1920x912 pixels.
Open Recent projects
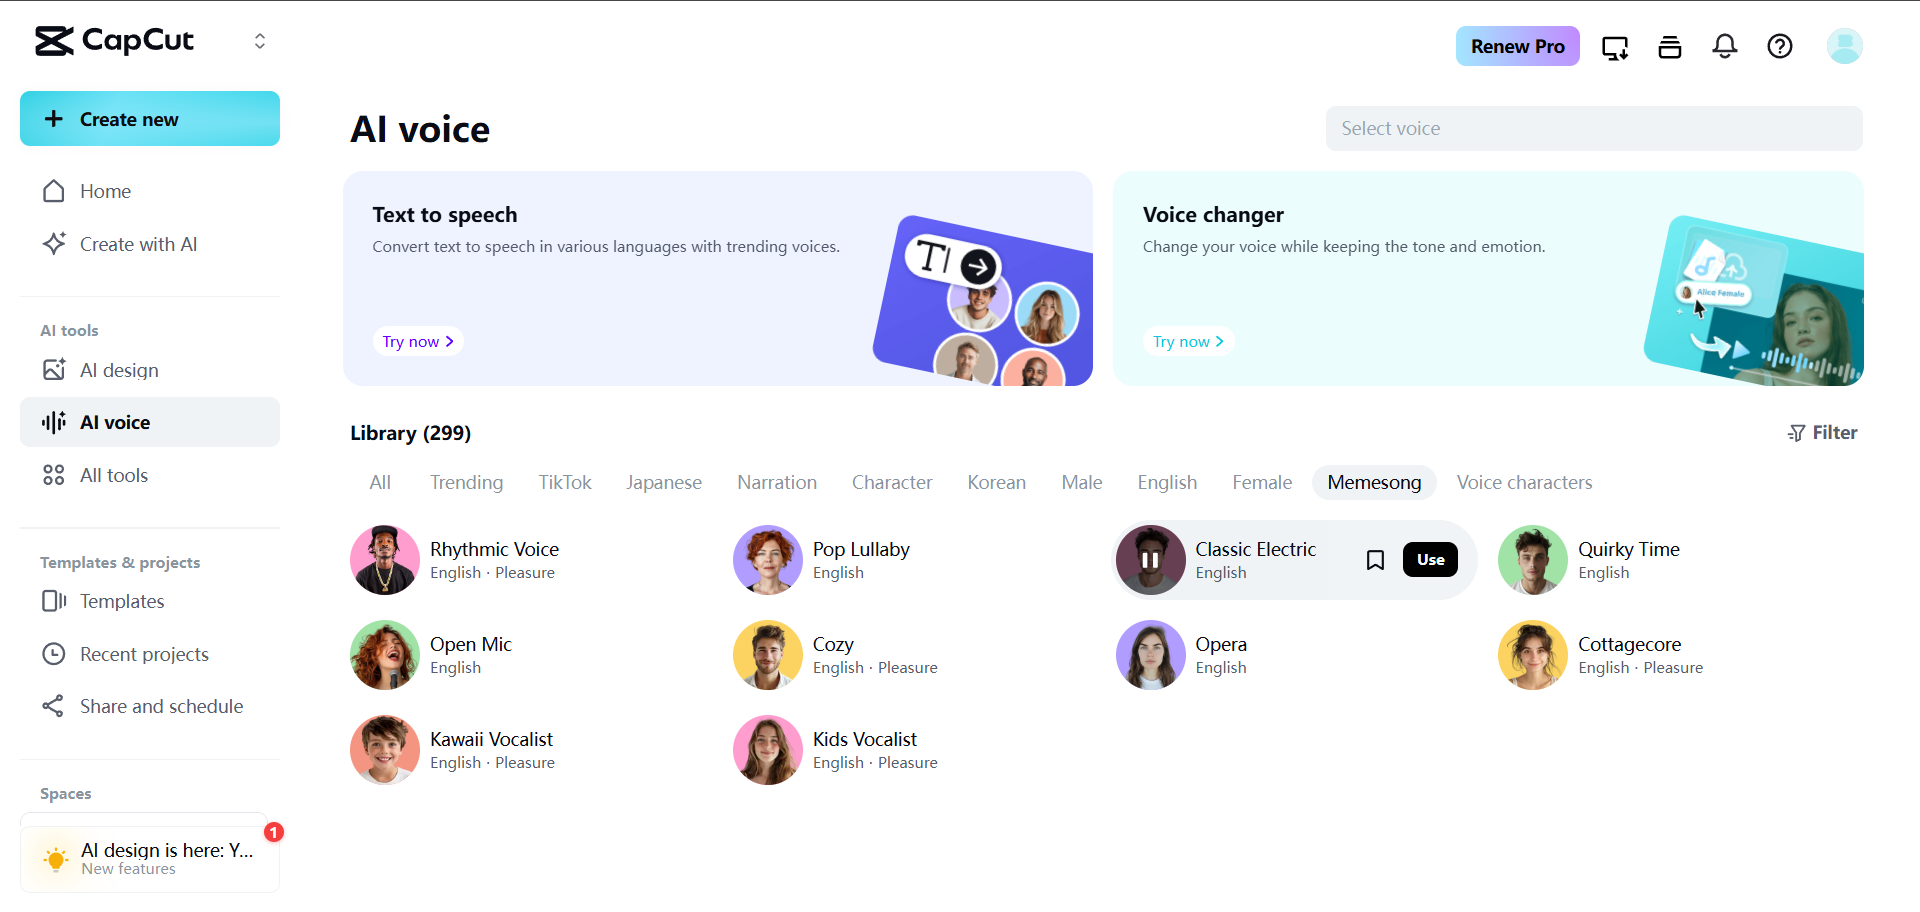click(150, 654)
